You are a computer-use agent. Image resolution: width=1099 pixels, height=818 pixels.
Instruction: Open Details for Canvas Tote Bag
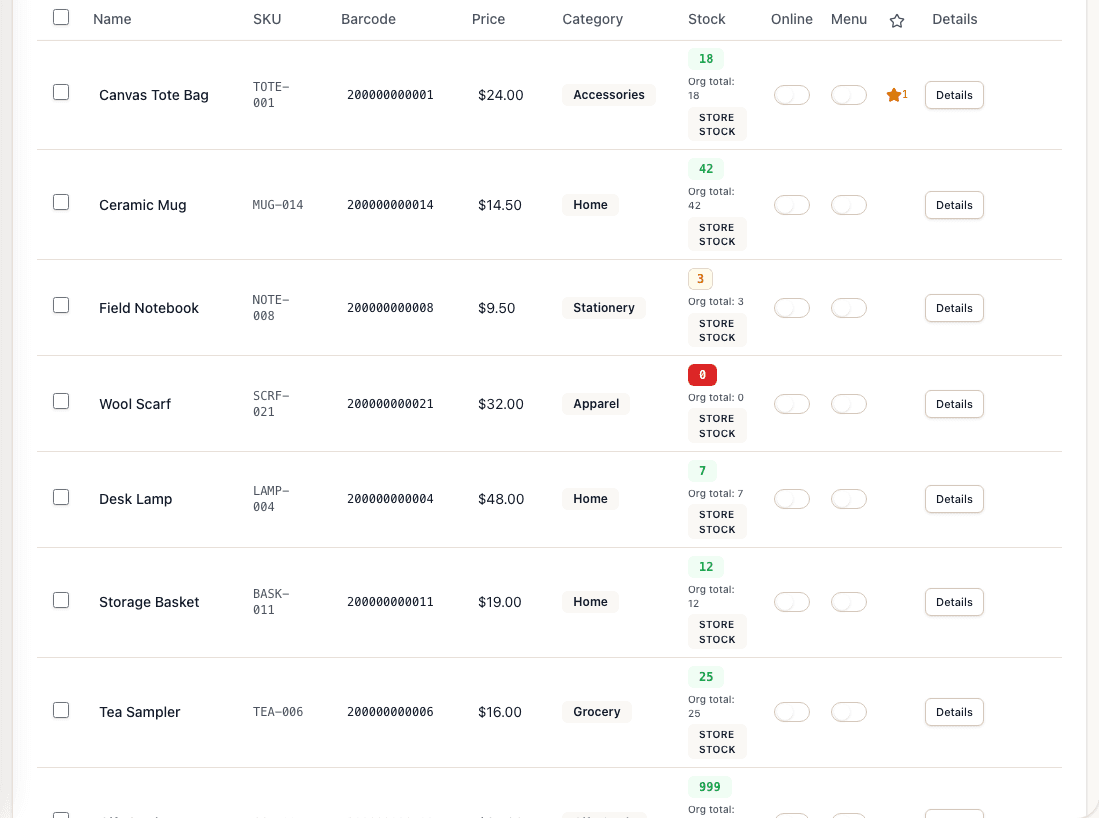pos(954,95)
